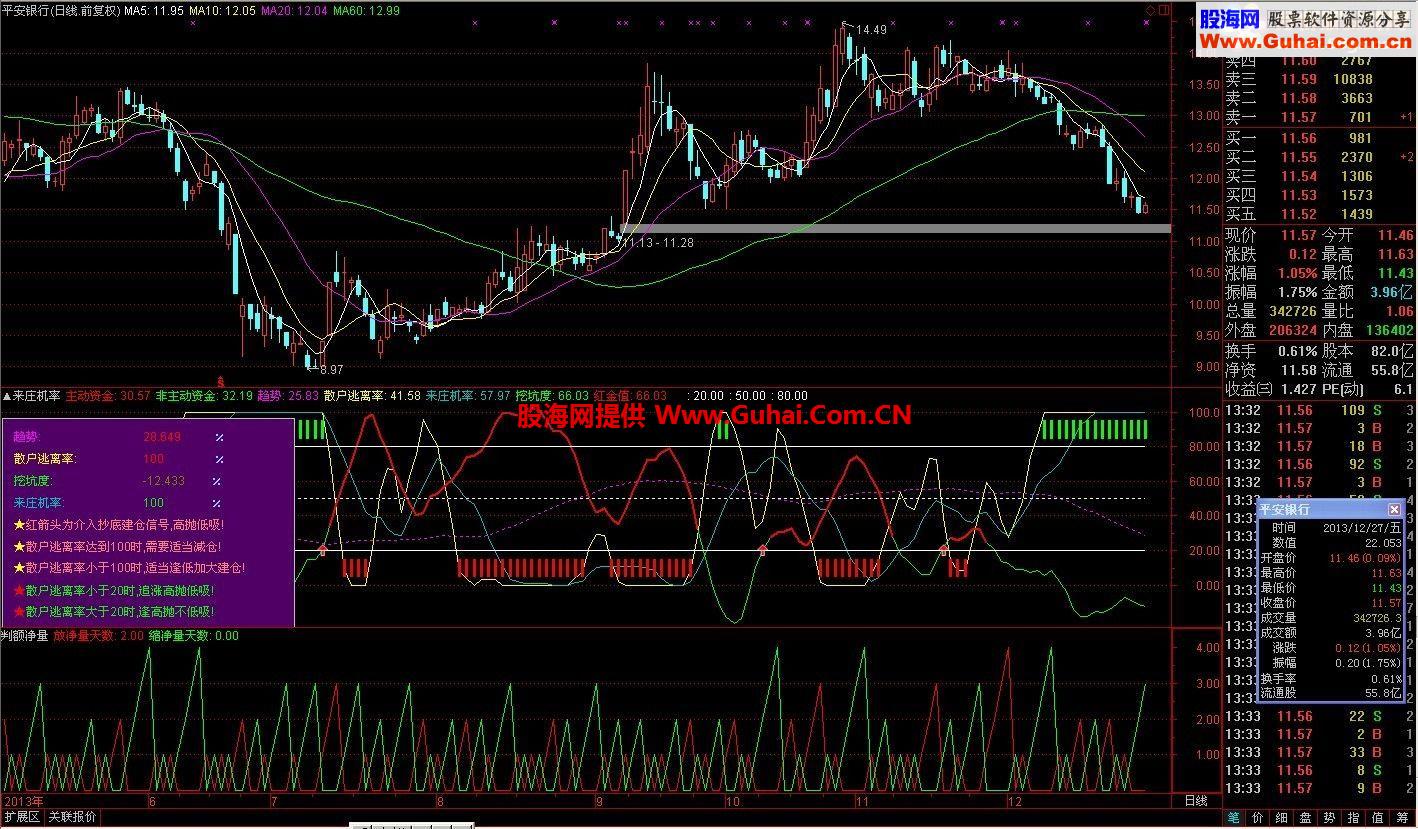Open the 势 tab
This screenshot has height=829, width=1418.
tap(1330, 817)
